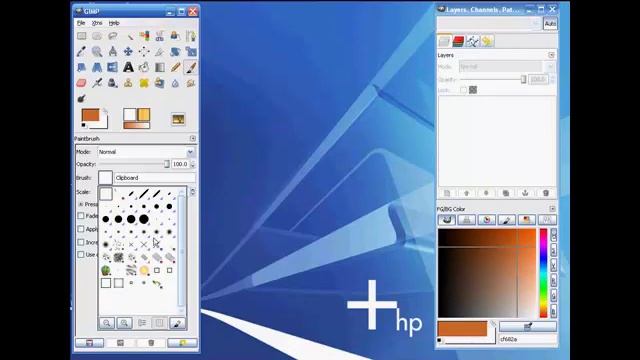
Task: Click the active image thumbnail in toolbox
Action: coord(178,119)
